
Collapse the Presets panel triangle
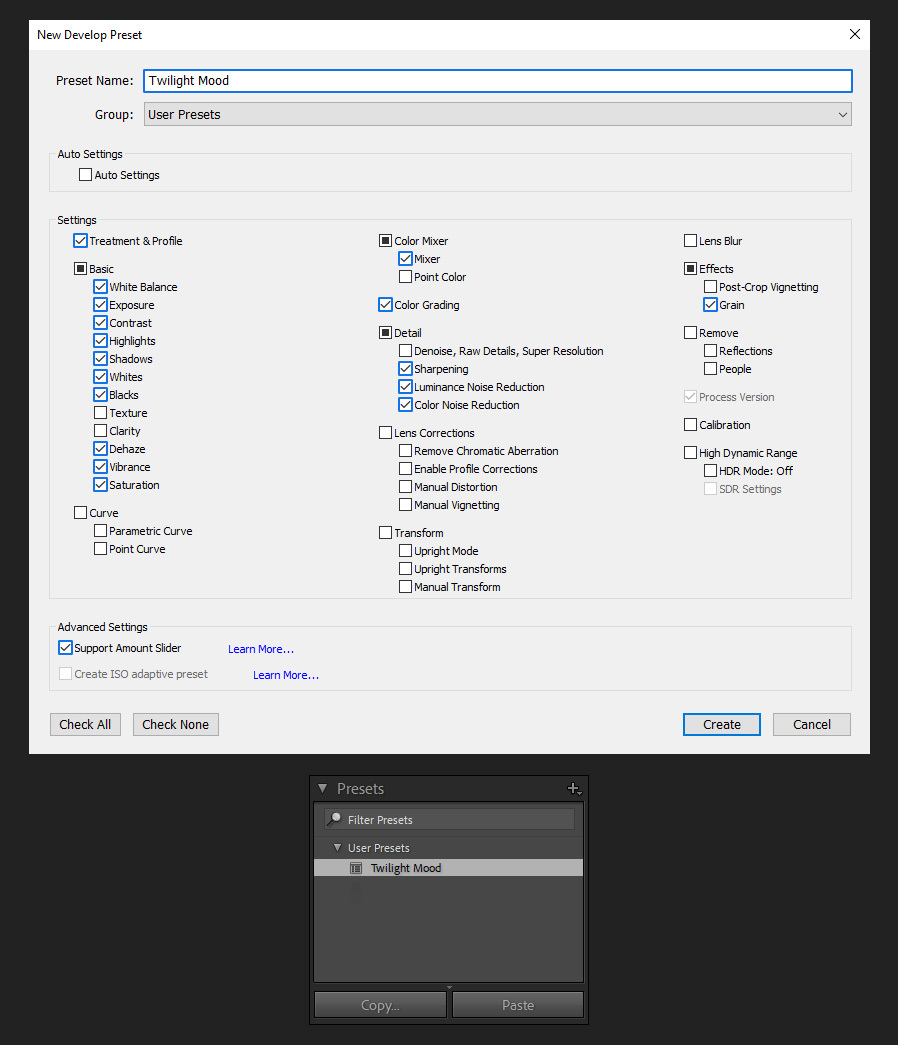pyautogui.click(x=323, y=788)
